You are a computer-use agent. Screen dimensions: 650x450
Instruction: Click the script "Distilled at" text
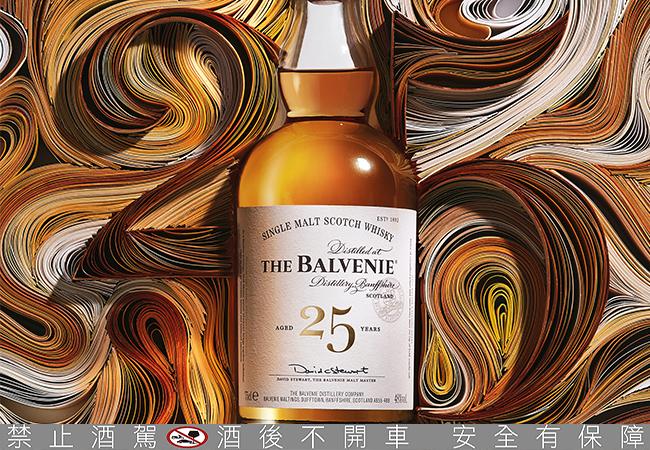pyautogui.click(x=359, y=249)
